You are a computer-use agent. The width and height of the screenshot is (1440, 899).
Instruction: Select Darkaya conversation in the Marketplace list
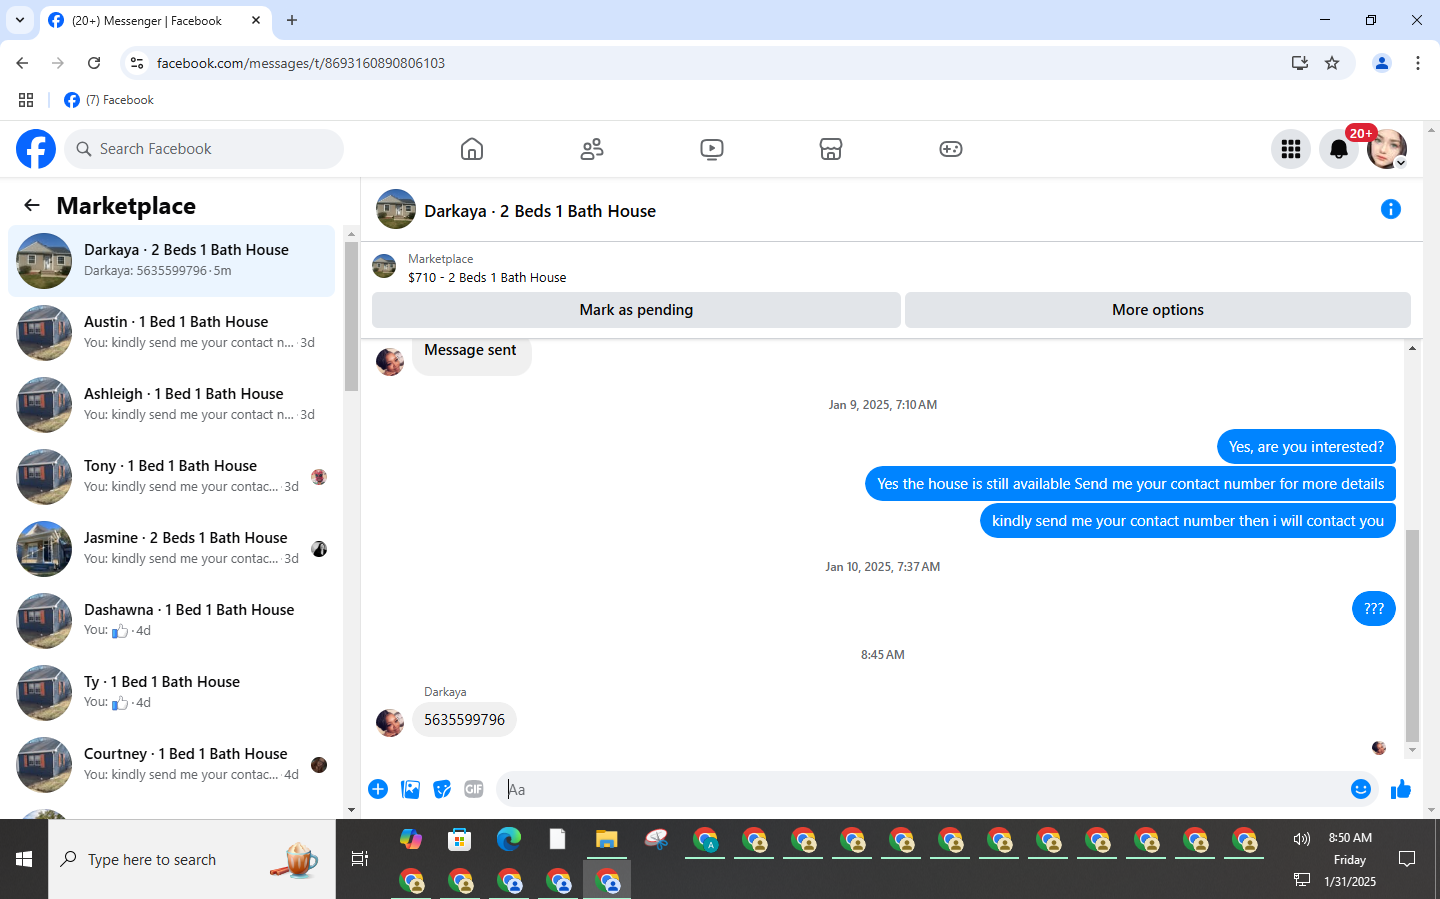[172, 261]
